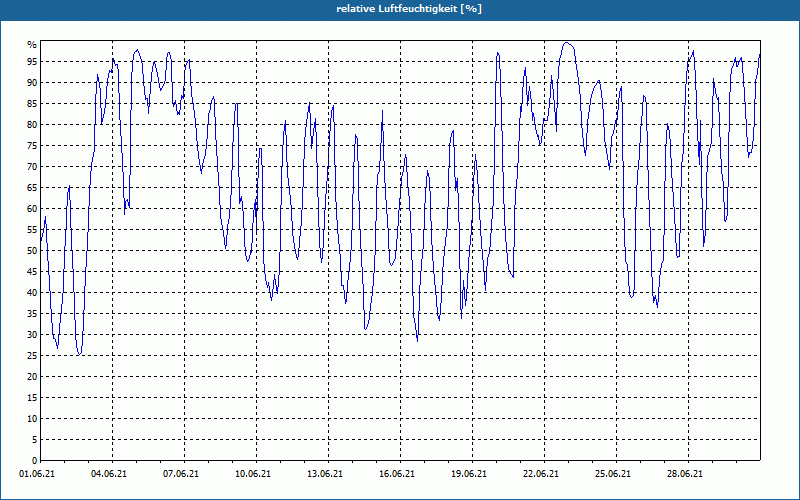The image size is (800, 500).
Task: Click the 70 value on y-axis
Action: (x=32, y=167)
